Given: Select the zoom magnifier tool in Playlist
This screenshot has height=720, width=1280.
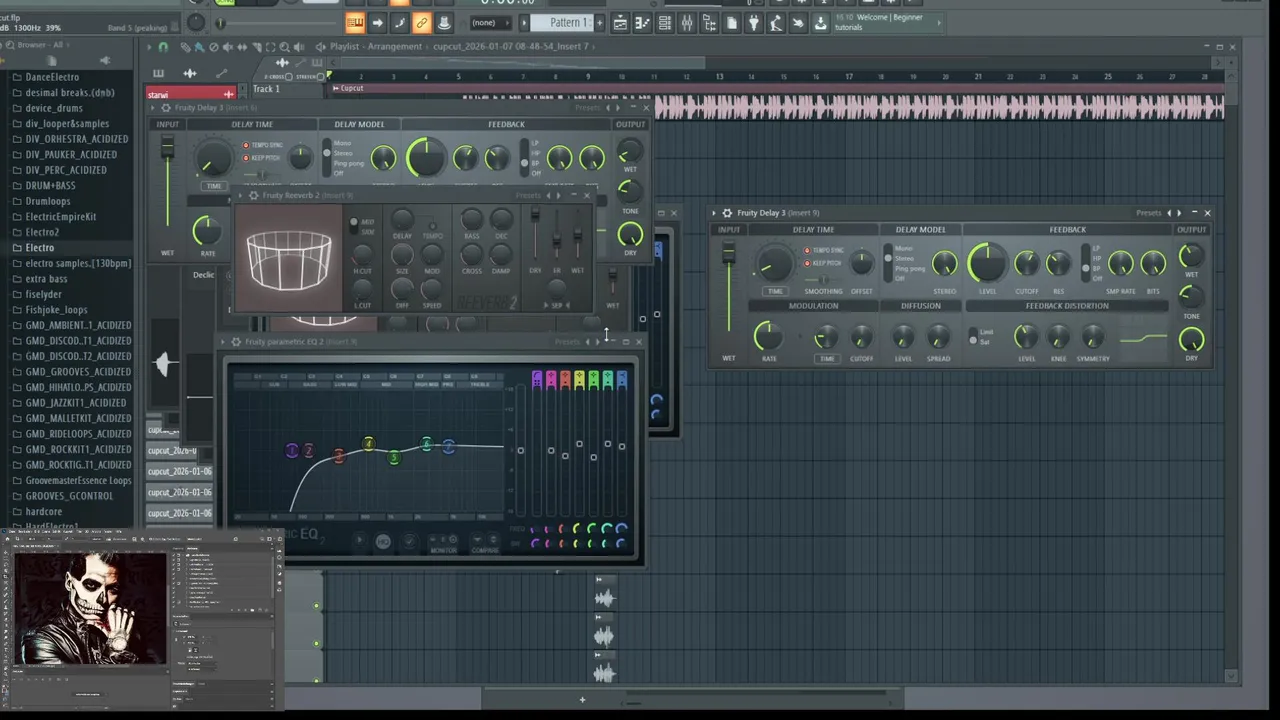Looking at the screenshot, I should point(284,47).
